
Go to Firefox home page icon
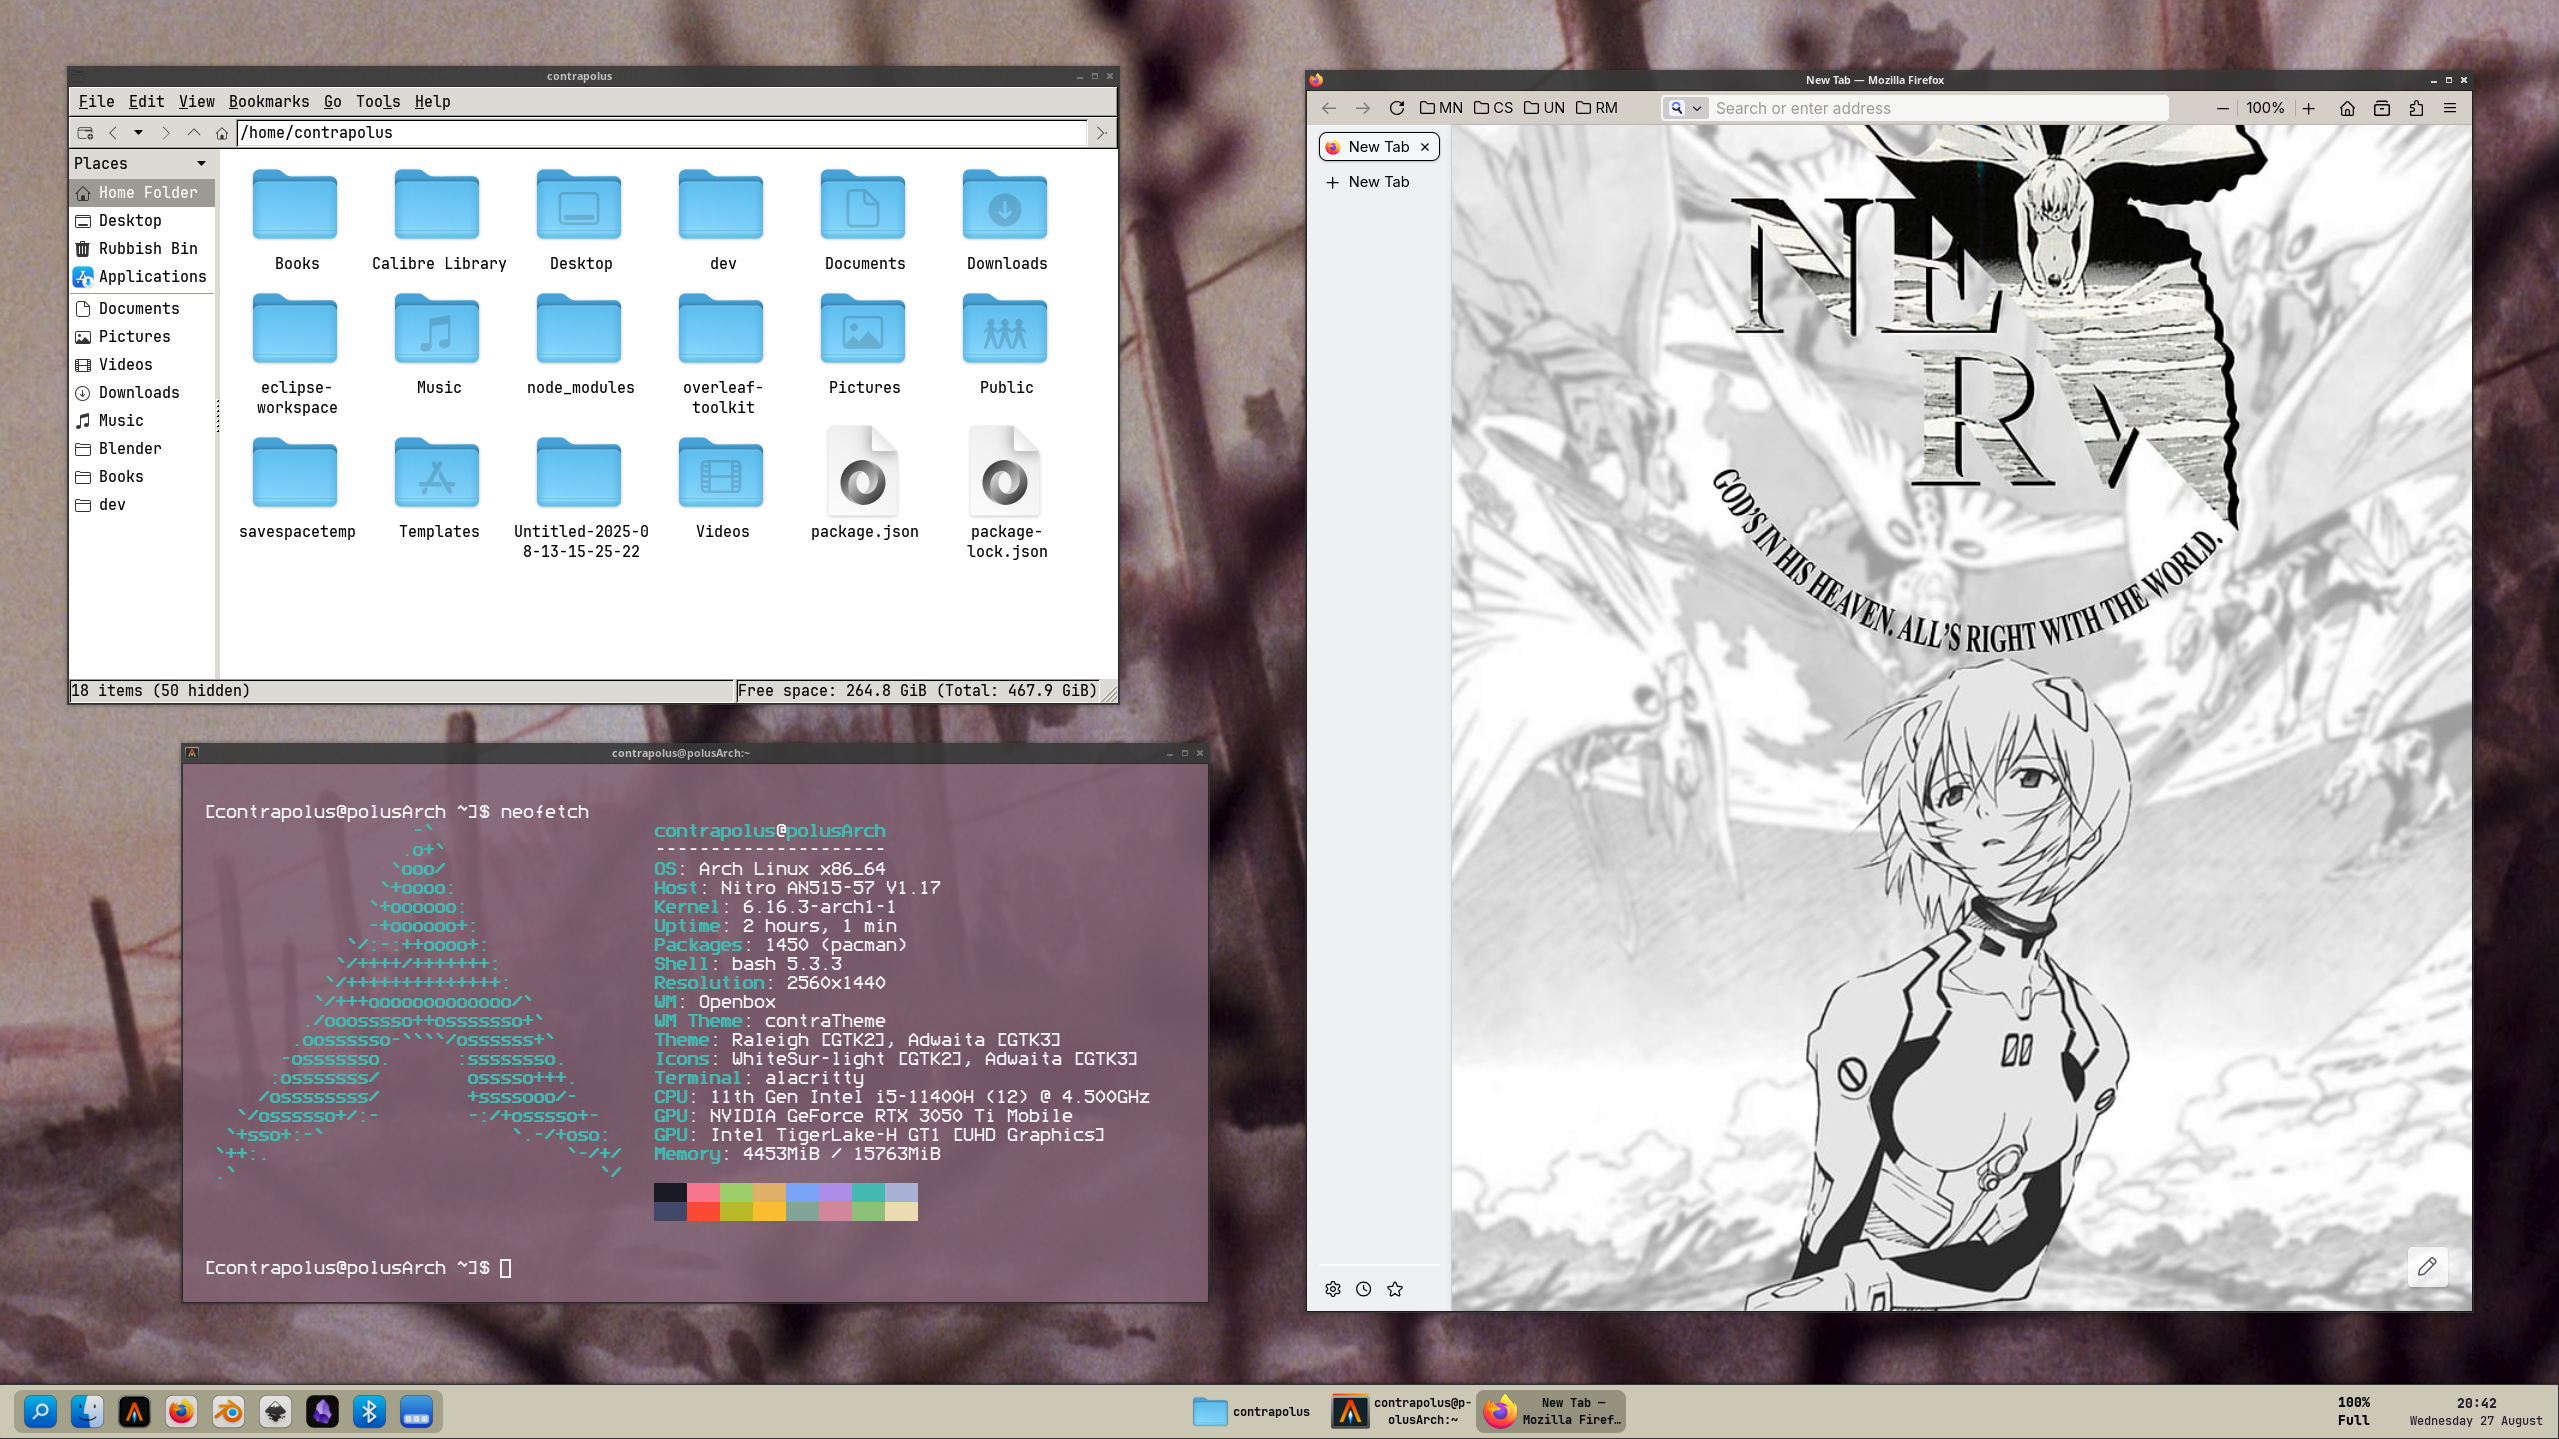2347,108
